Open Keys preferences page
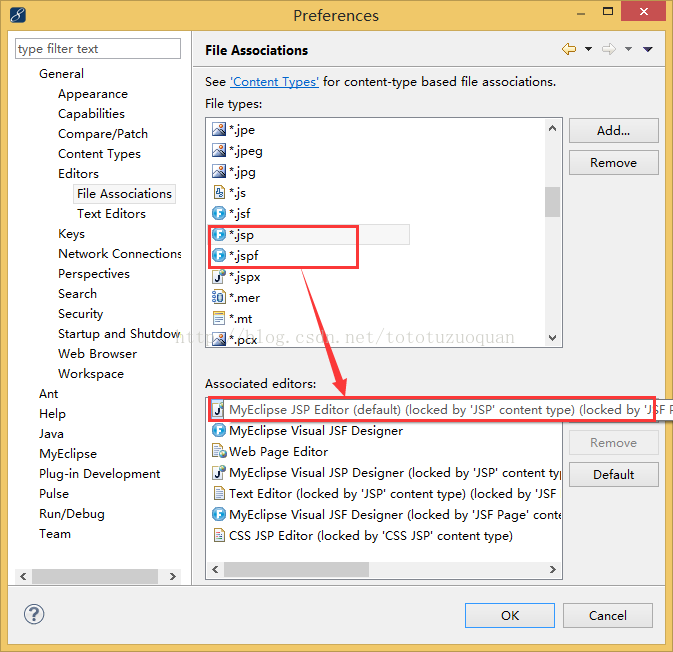 [71, 234]
